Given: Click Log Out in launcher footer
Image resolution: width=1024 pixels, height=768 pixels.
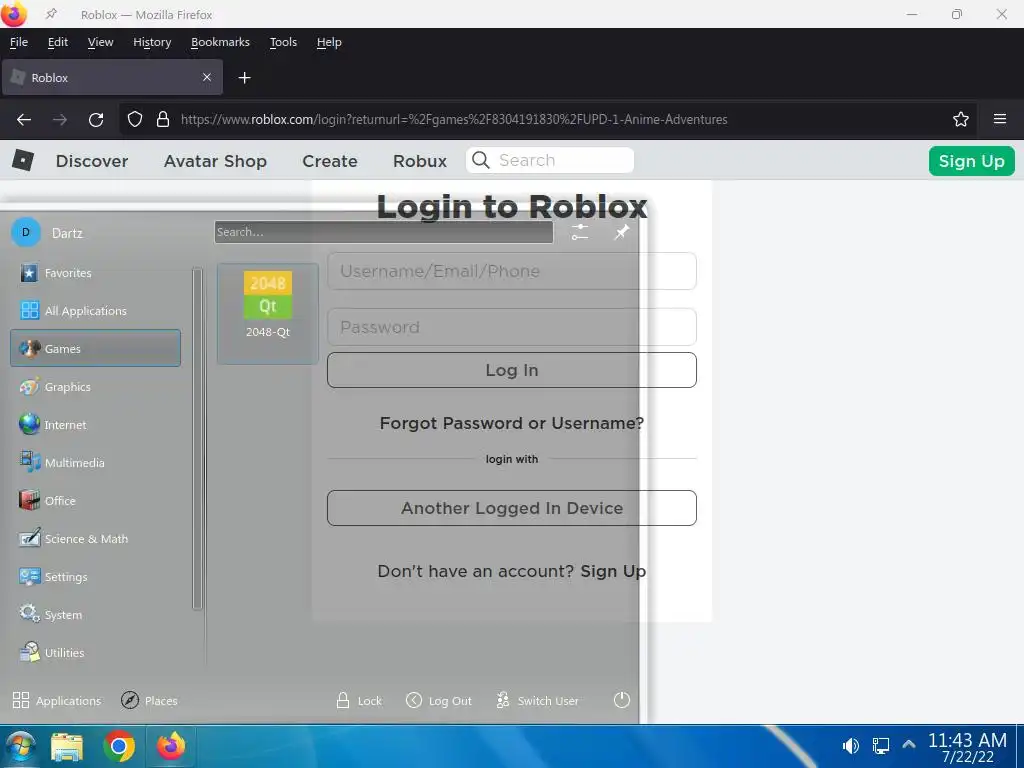Looking at the screenshot, I should (439, 701).
